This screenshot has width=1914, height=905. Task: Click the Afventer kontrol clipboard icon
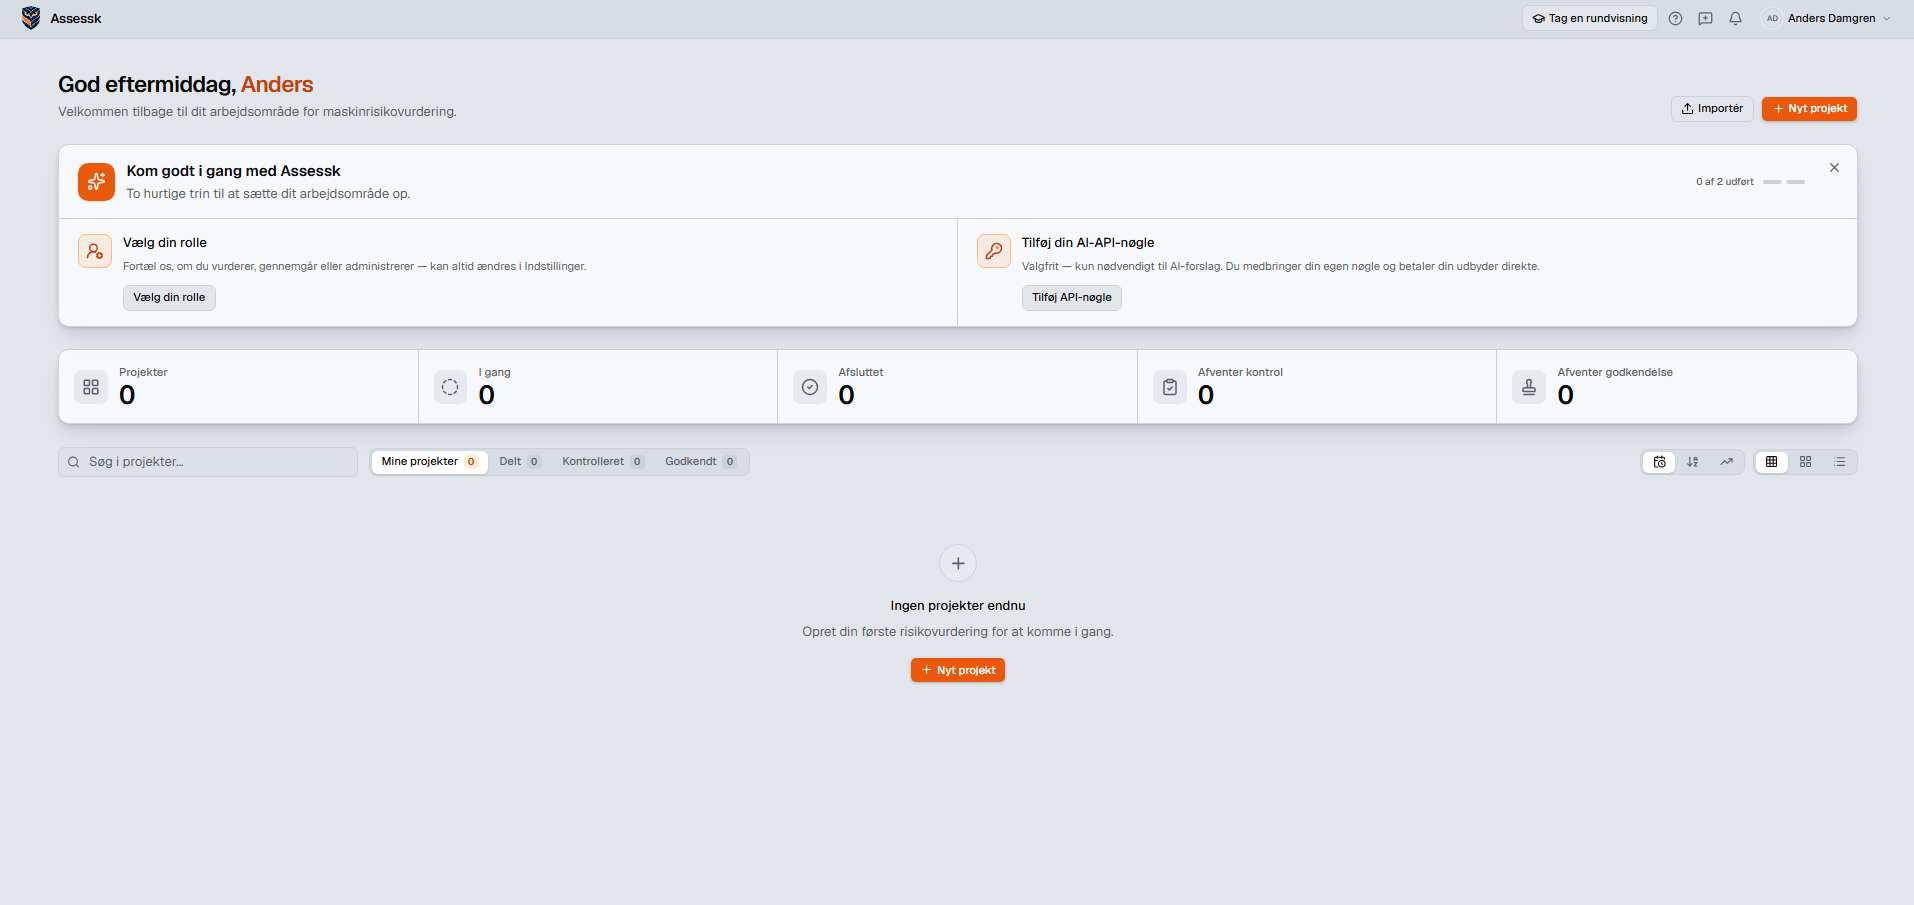click(x=1170, y=387)
